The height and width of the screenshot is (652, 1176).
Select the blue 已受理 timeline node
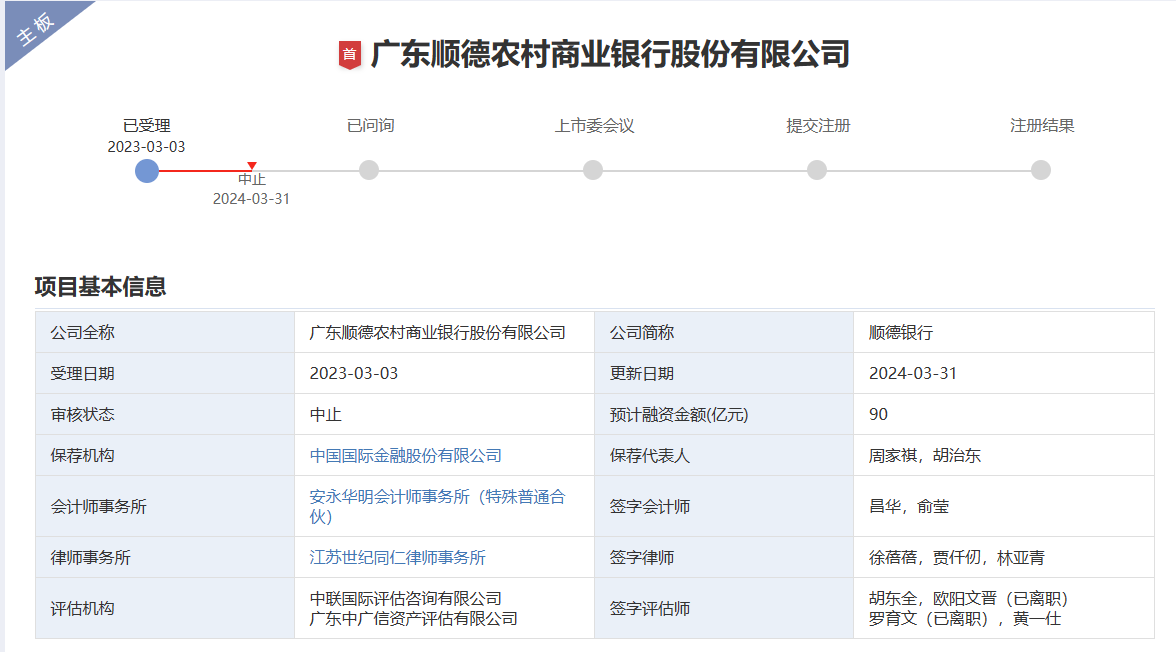[147, 170]
